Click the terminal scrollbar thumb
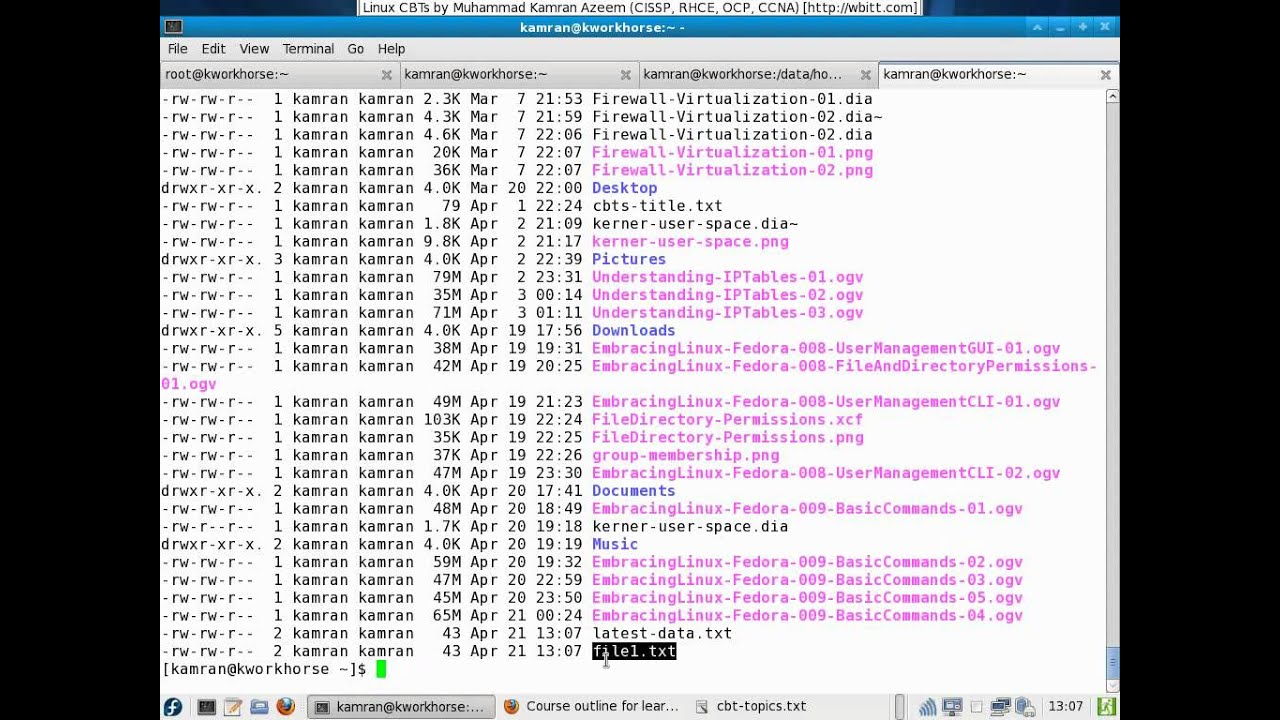Screen dimensions: 1280x720 [1112, 662]
